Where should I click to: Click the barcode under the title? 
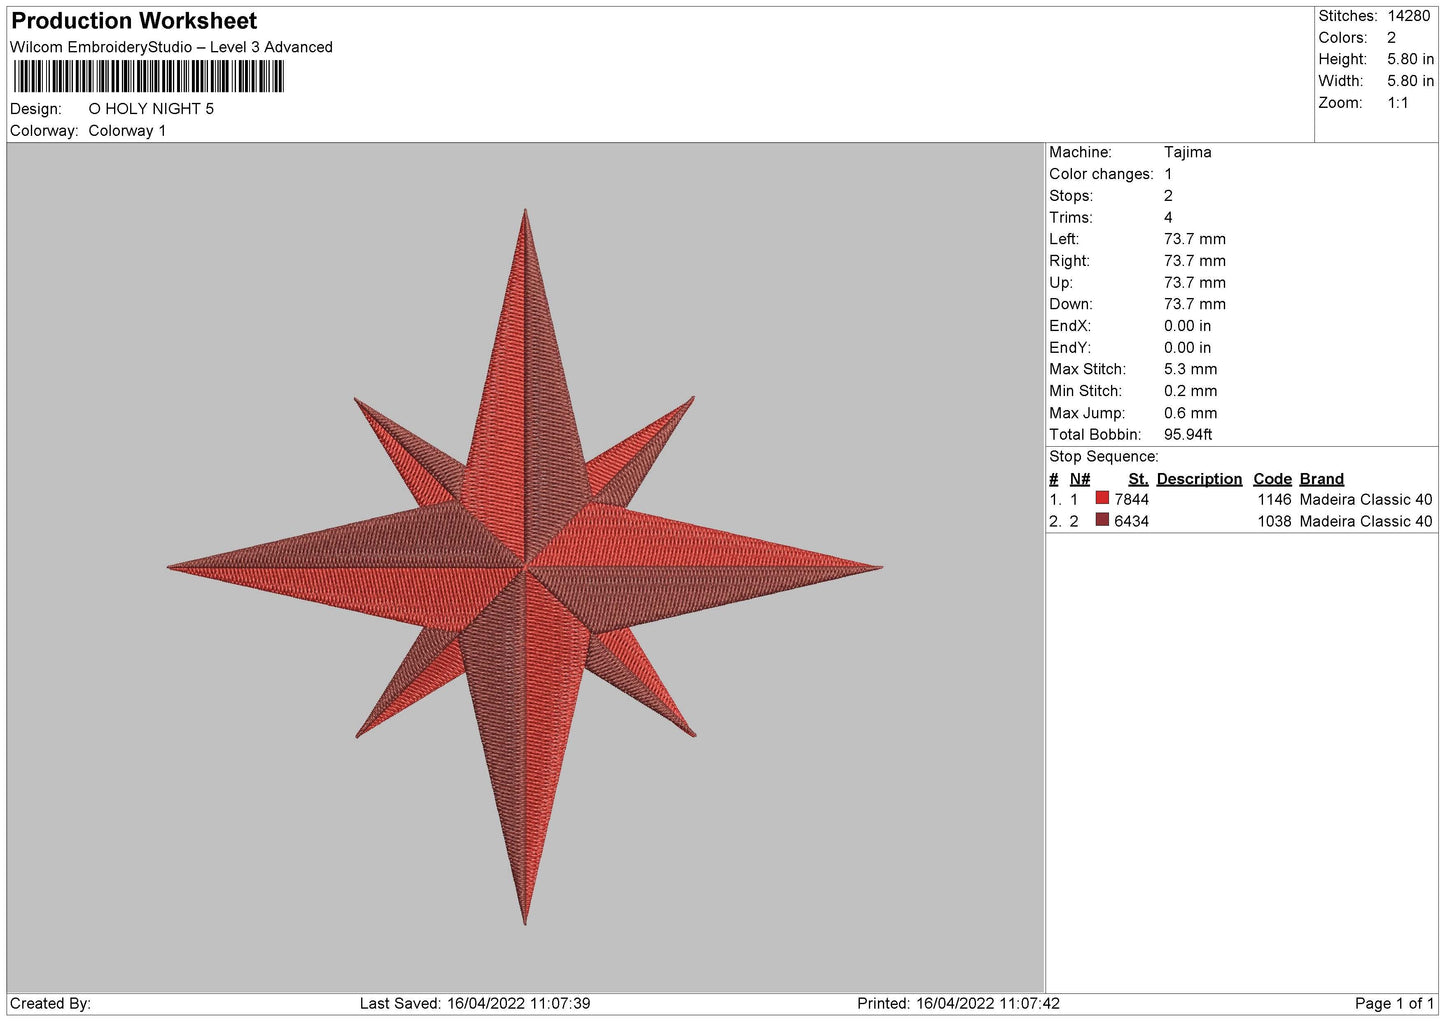(149, 77)
